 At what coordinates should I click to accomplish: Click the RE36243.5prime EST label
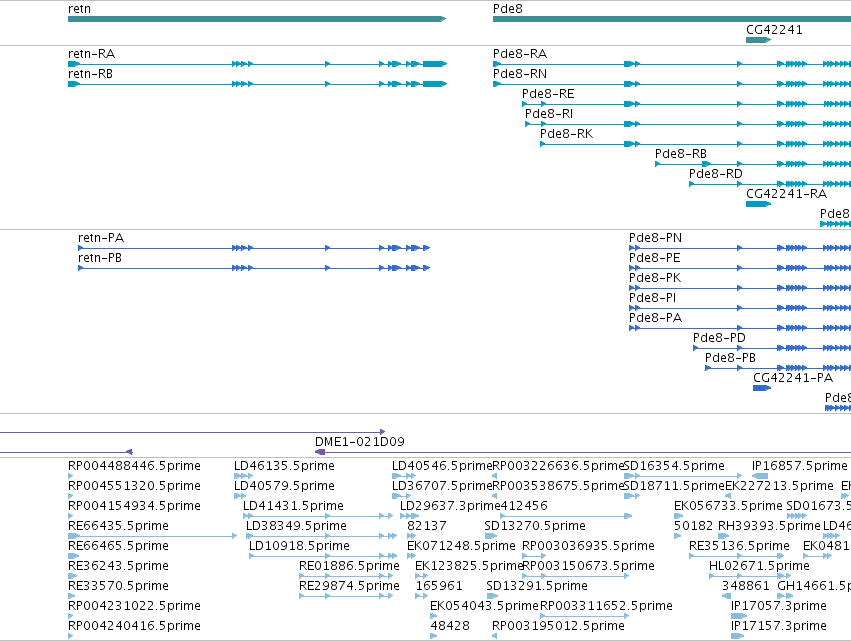pos(118,566)
